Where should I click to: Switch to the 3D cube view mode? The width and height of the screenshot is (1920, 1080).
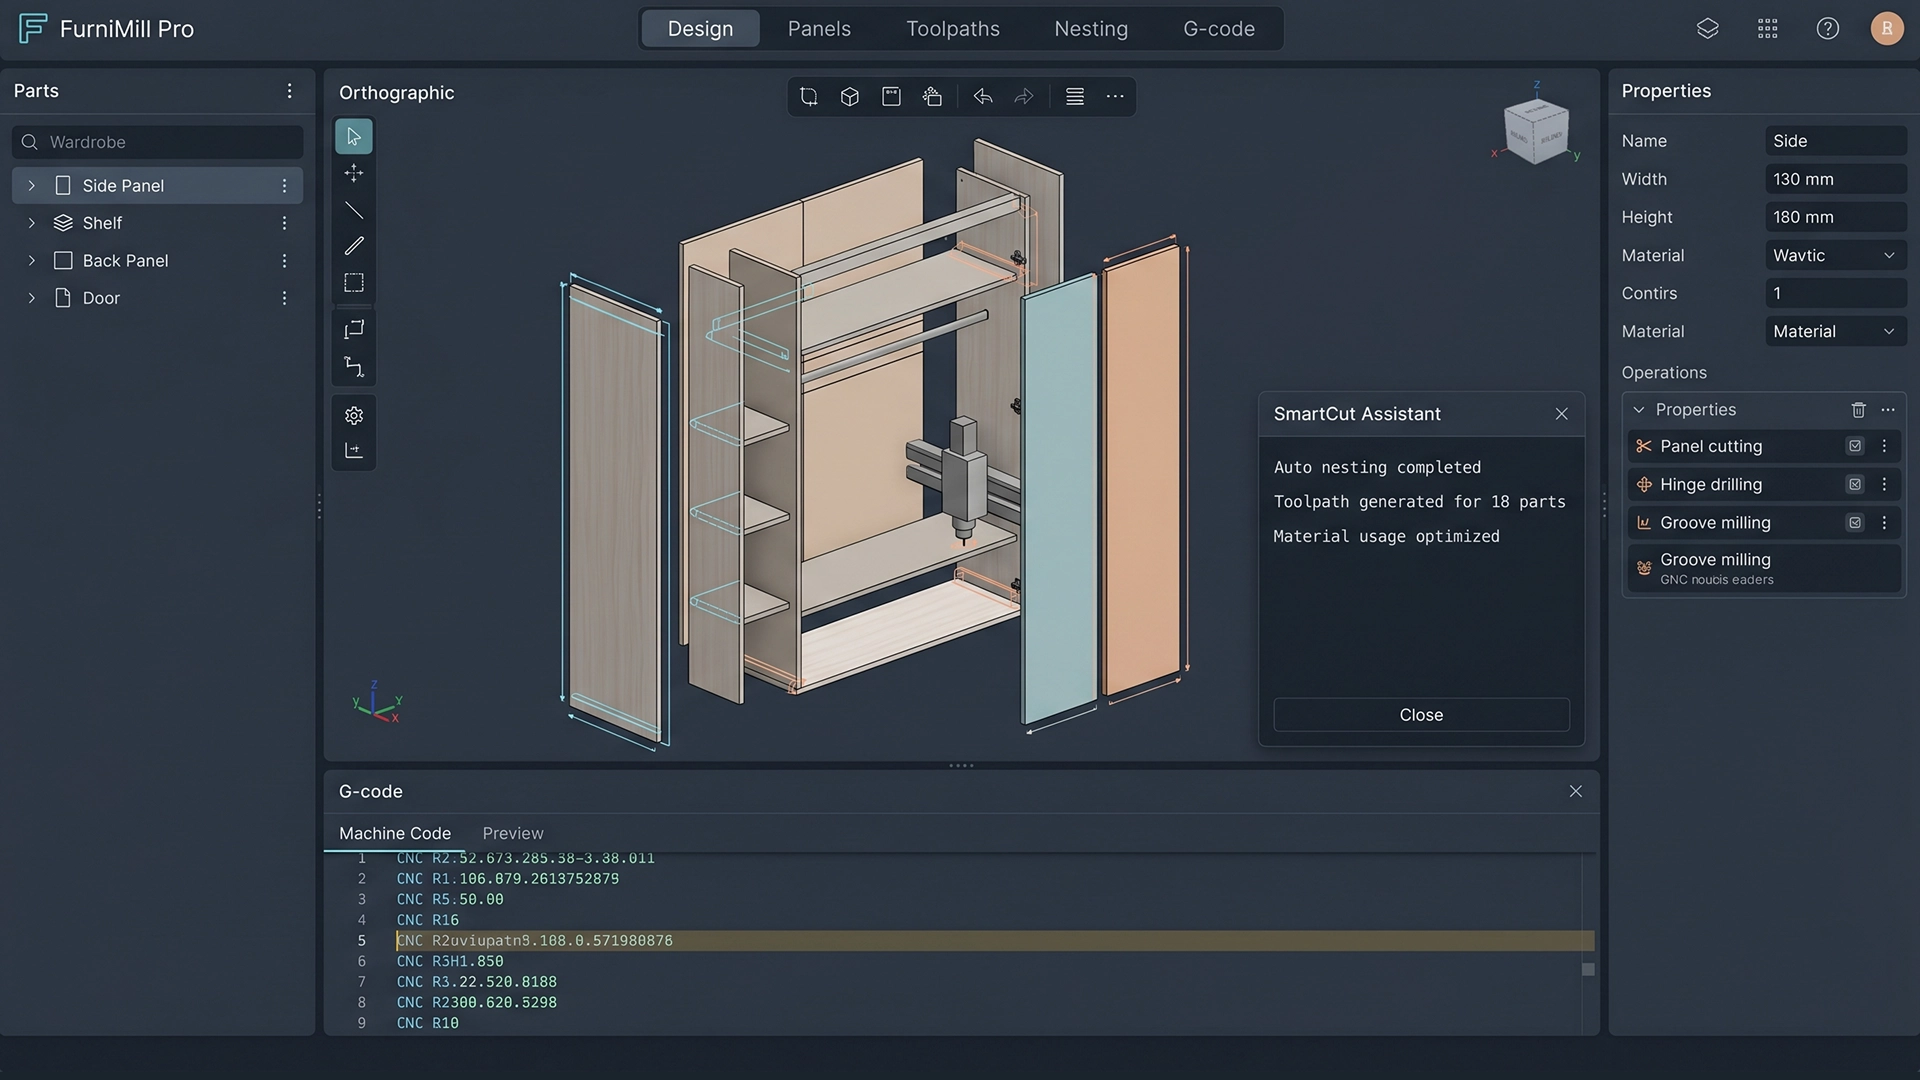pyautogui.click(x=849, y=96)
